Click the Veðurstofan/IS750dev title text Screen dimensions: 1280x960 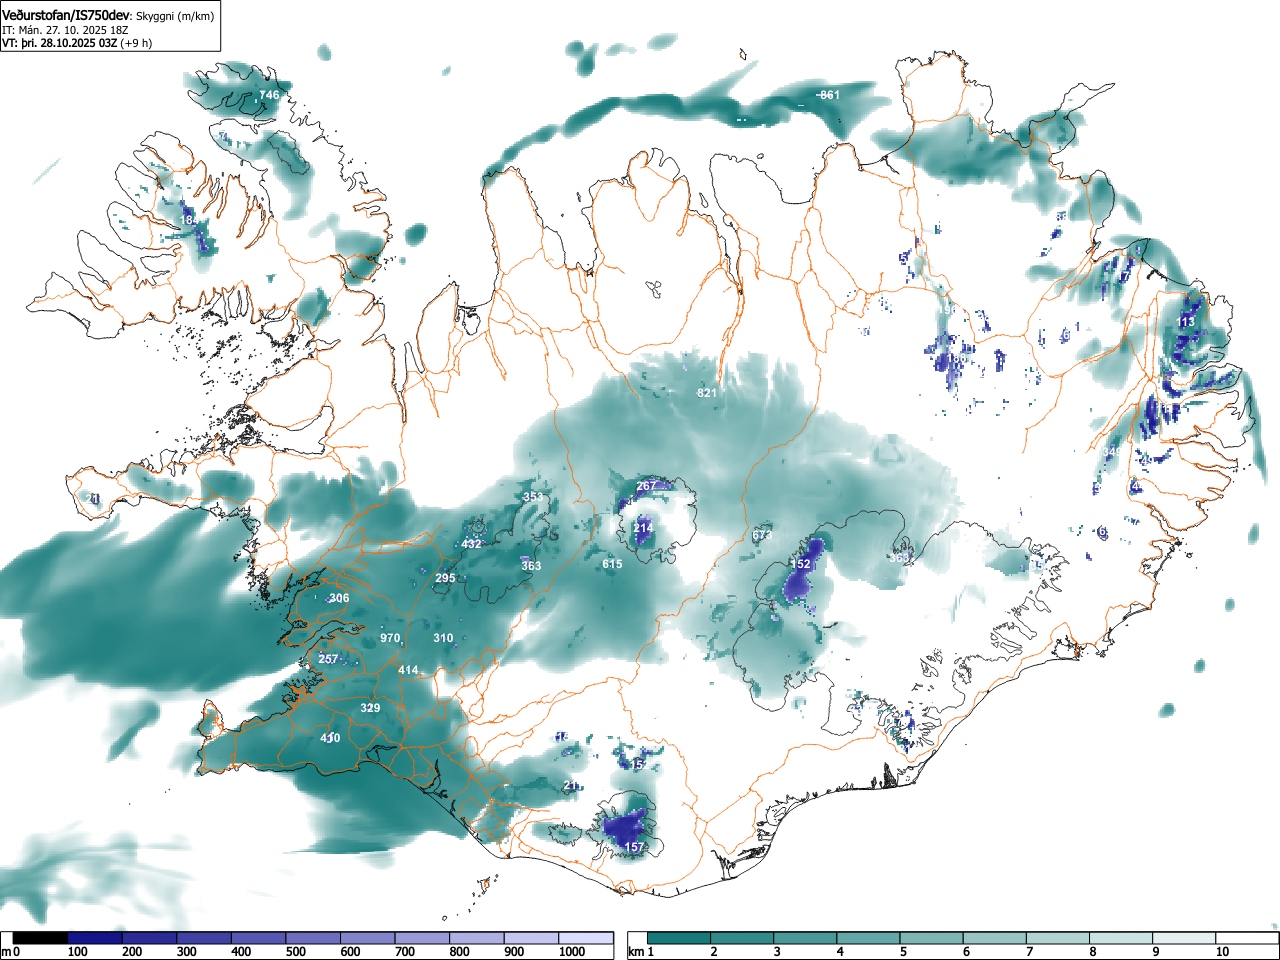tap(67, 15)
